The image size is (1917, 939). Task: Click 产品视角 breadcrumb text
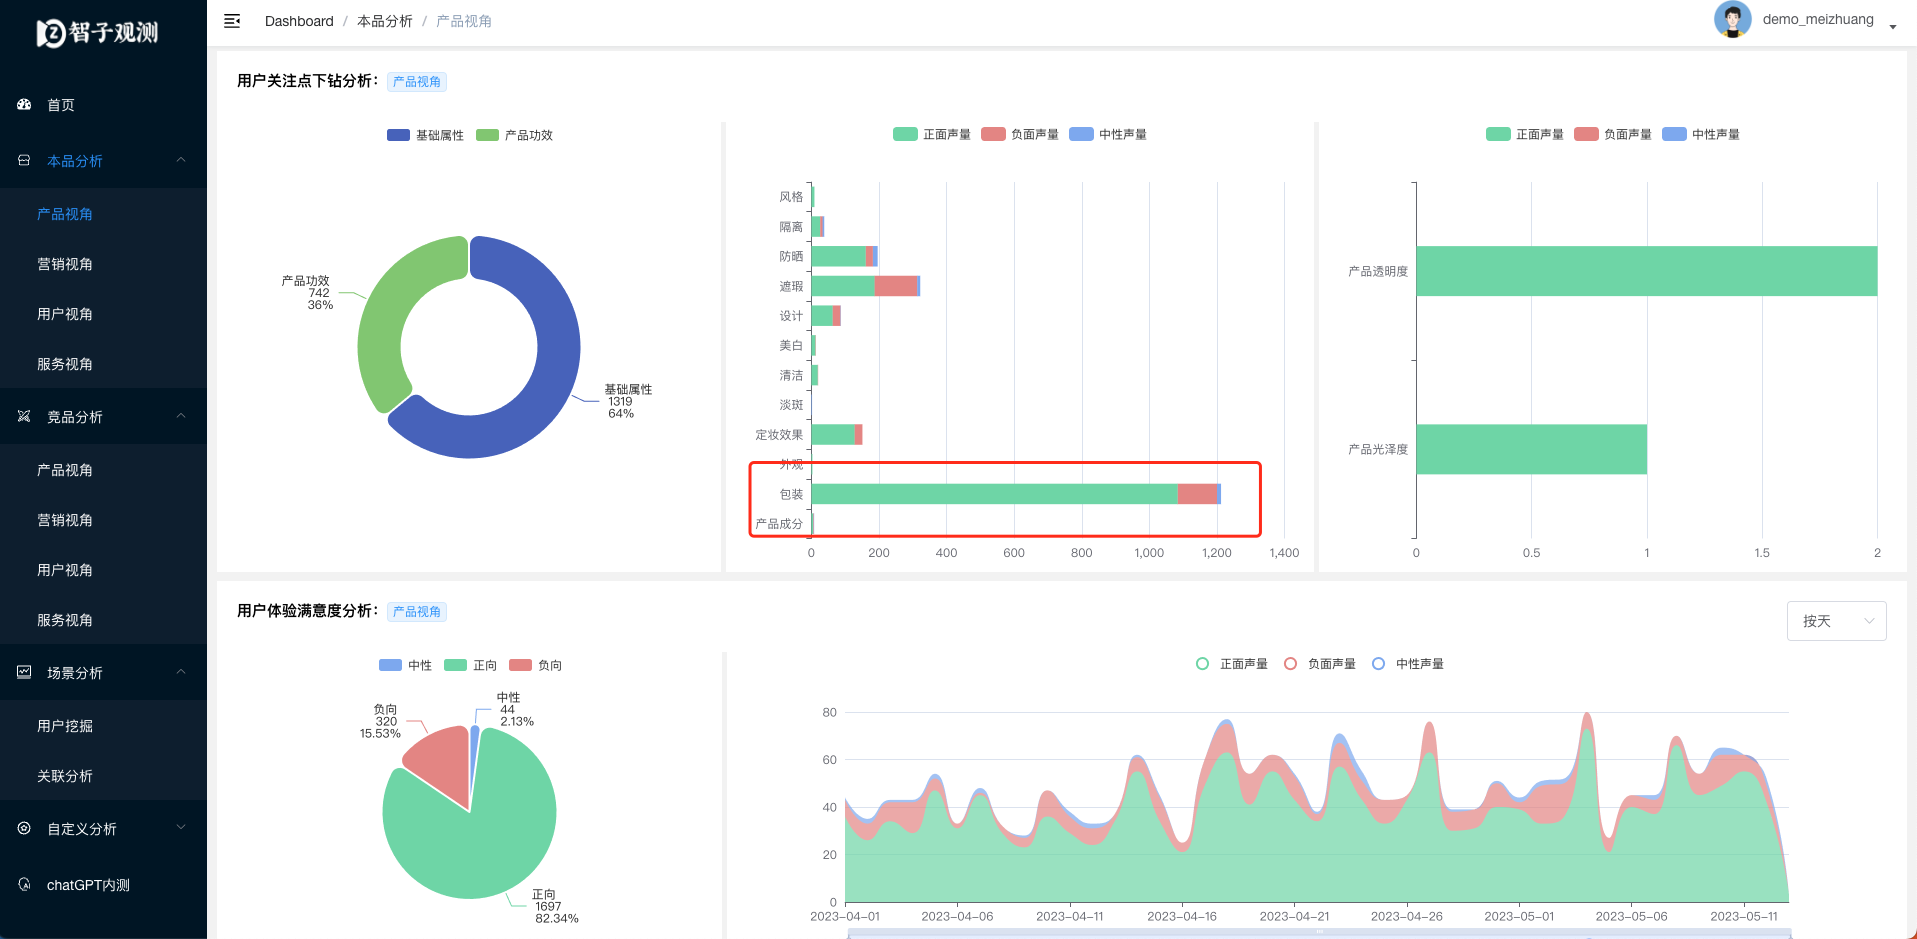point(464,21)
